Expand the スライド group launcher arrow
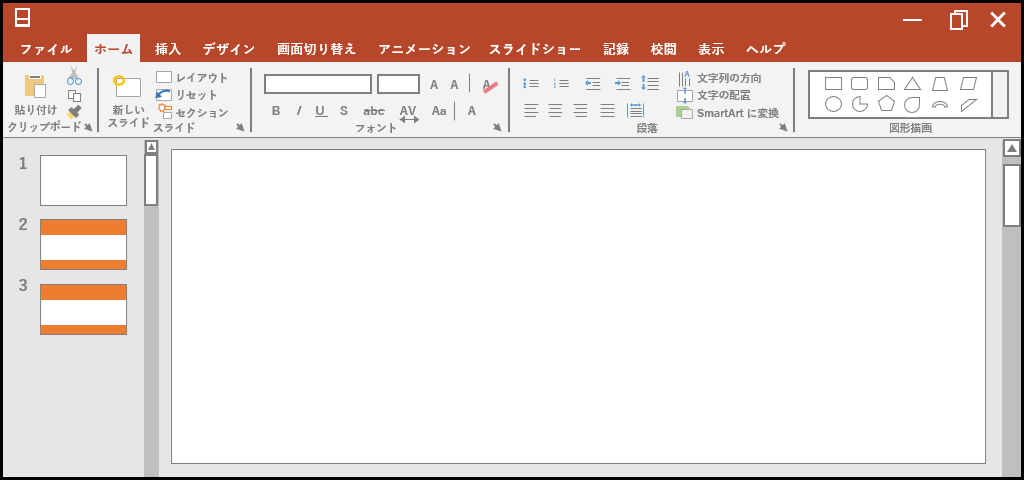Screen dimensions: 1024x480 click(240, 127)
